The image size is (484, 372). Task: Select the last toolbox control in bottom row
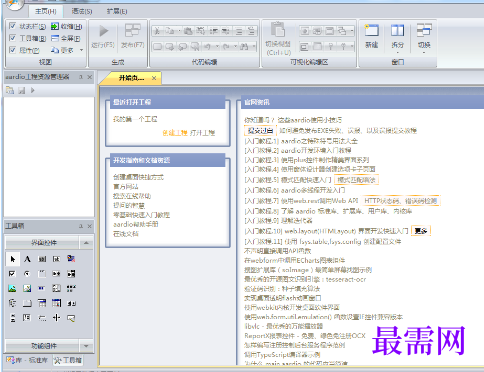click(71, 318)
